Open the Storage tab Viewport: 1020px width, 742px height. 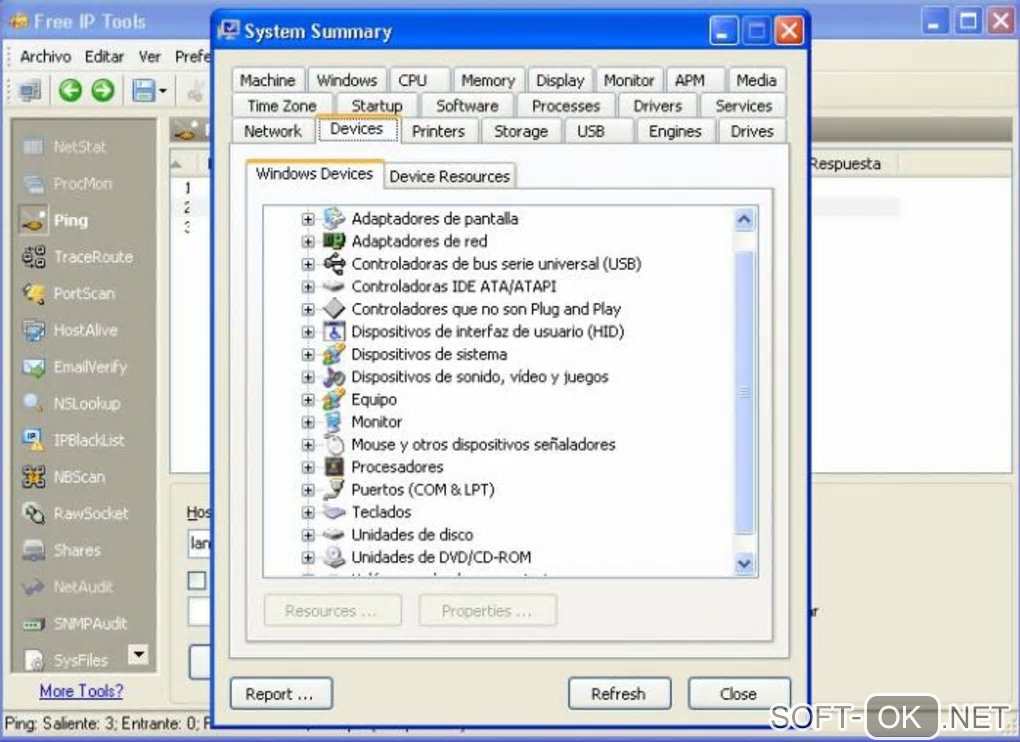pyautogui.click(x=520, y=131)
